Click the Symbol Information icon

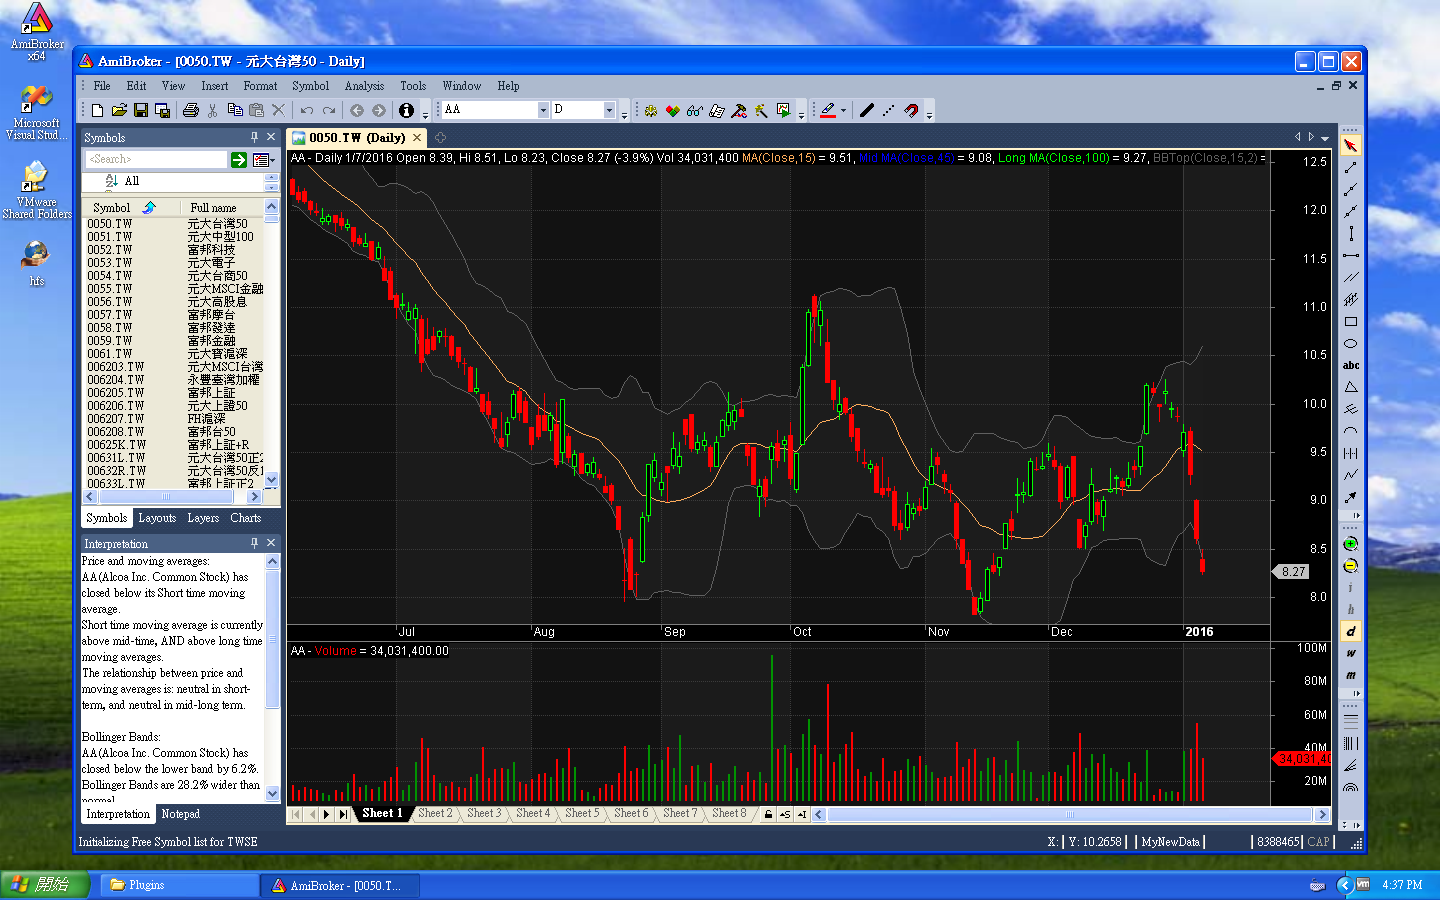pos(406,110)
